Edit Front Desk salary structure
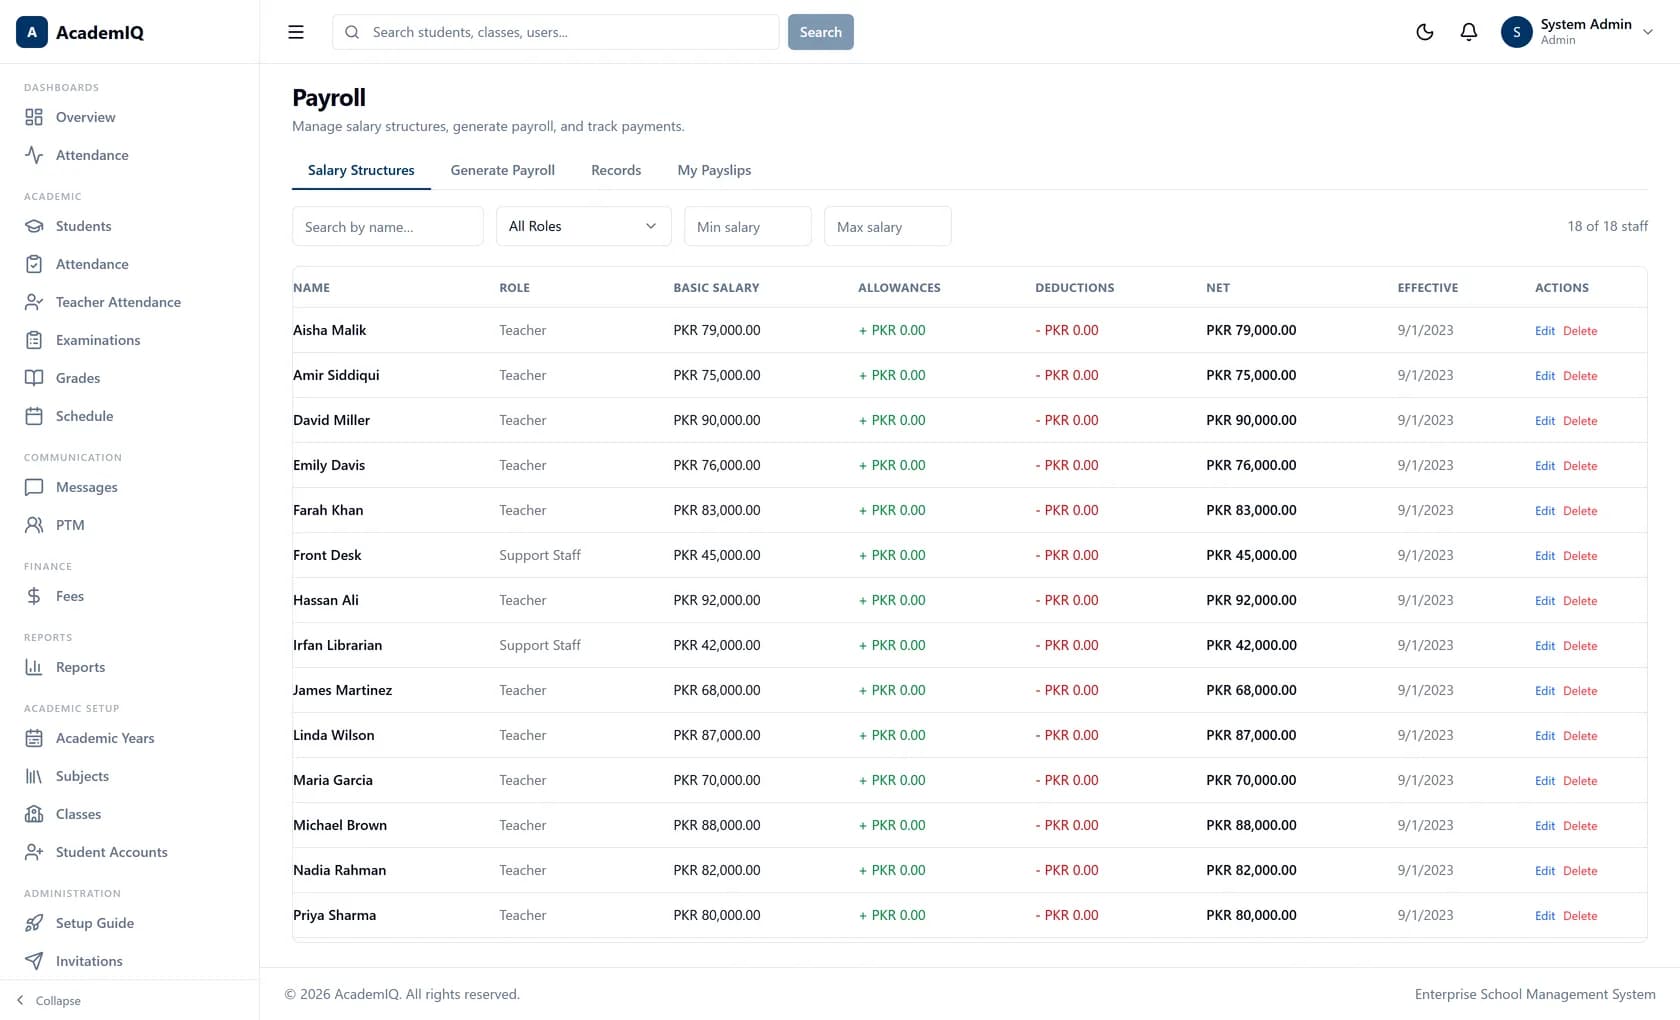Viewport: 1680px width, 1020px height. [x=1545, y=556]
